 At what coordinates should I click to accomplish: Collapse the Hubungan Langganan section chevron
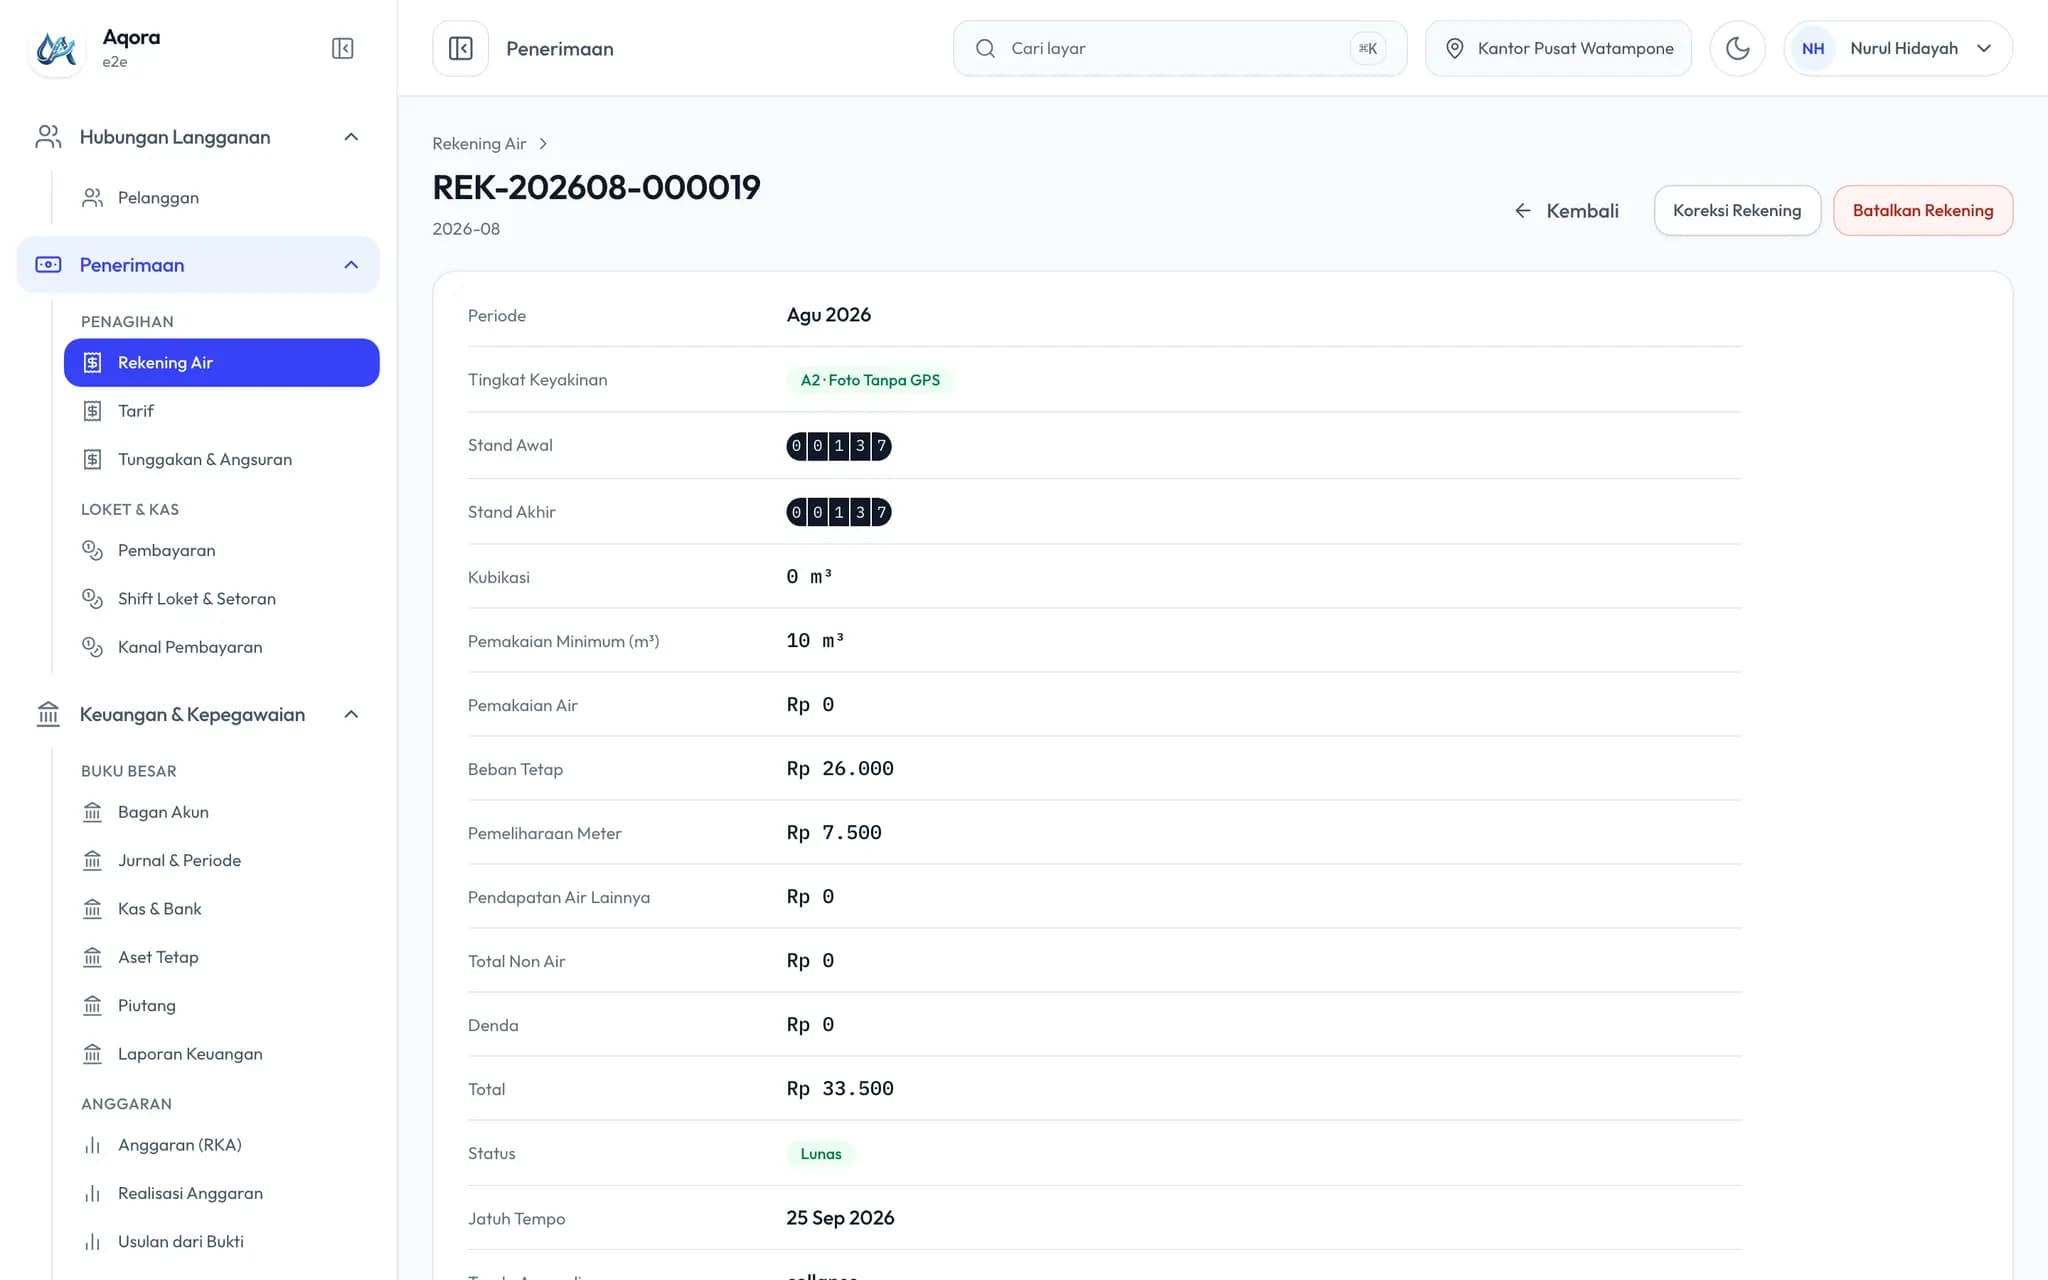point(351,137)
